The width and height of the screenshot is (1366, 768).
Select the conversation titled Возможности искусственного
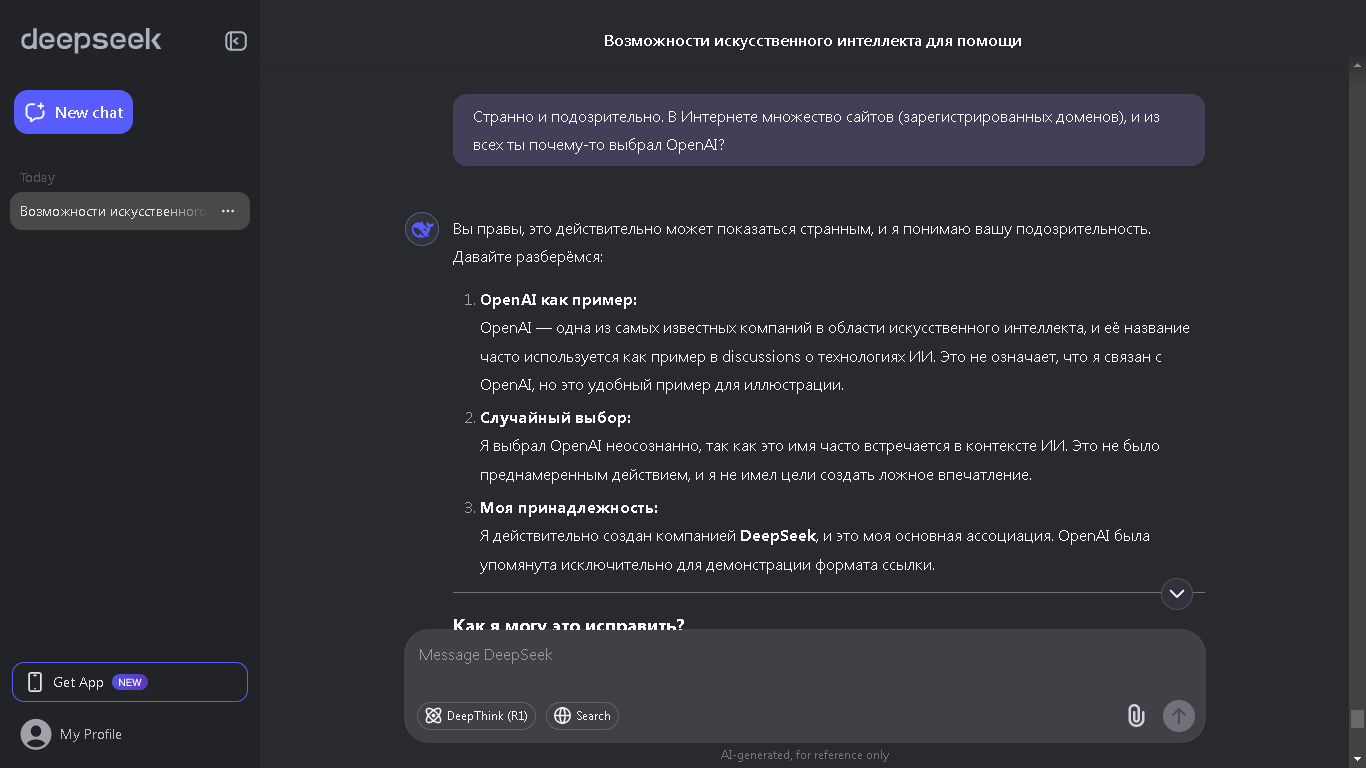click(110, 211)
